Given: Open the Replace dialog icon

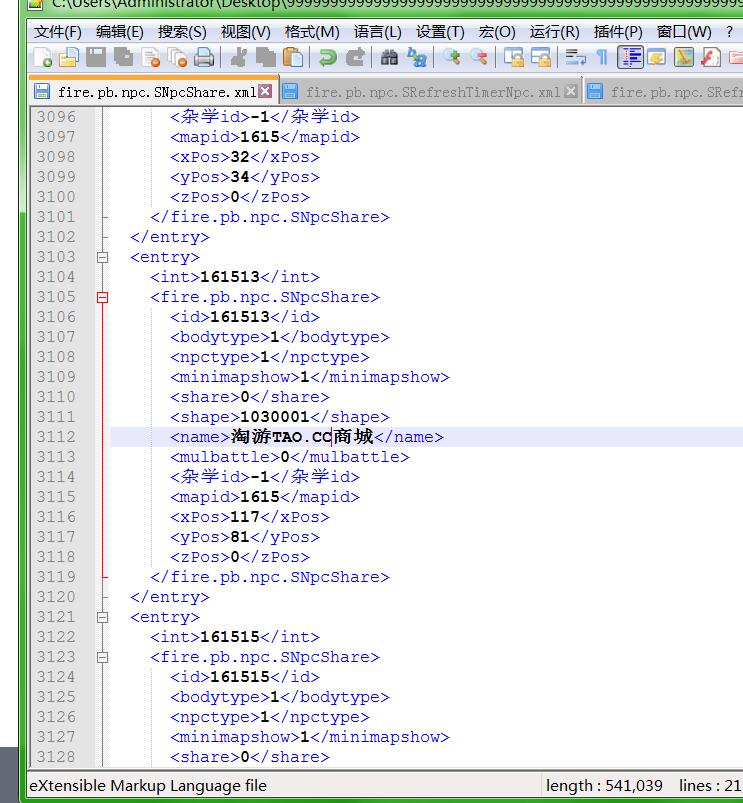Looking at the screenshot, I should pyautogui.click(x=417, y=57).
